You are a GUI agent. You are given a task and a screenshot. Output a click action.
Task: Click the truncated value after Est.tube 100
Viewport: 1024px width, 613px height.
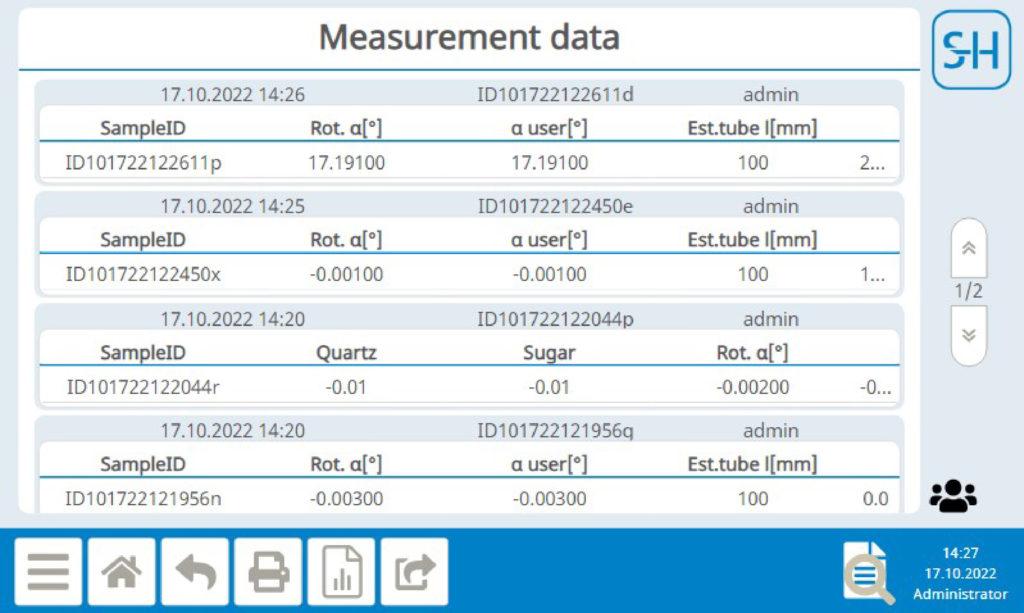point(873,161)
